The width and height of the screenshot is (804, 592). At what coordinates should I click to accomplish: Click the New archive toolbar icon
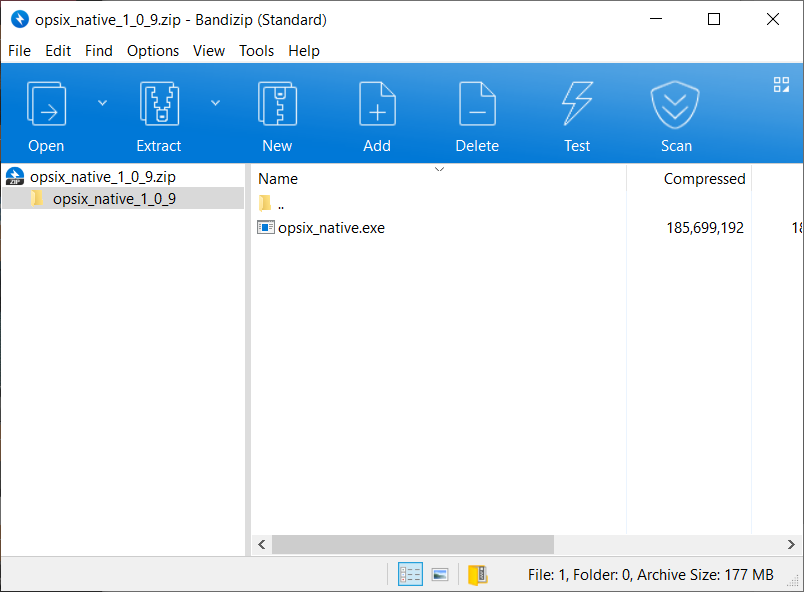277,104
